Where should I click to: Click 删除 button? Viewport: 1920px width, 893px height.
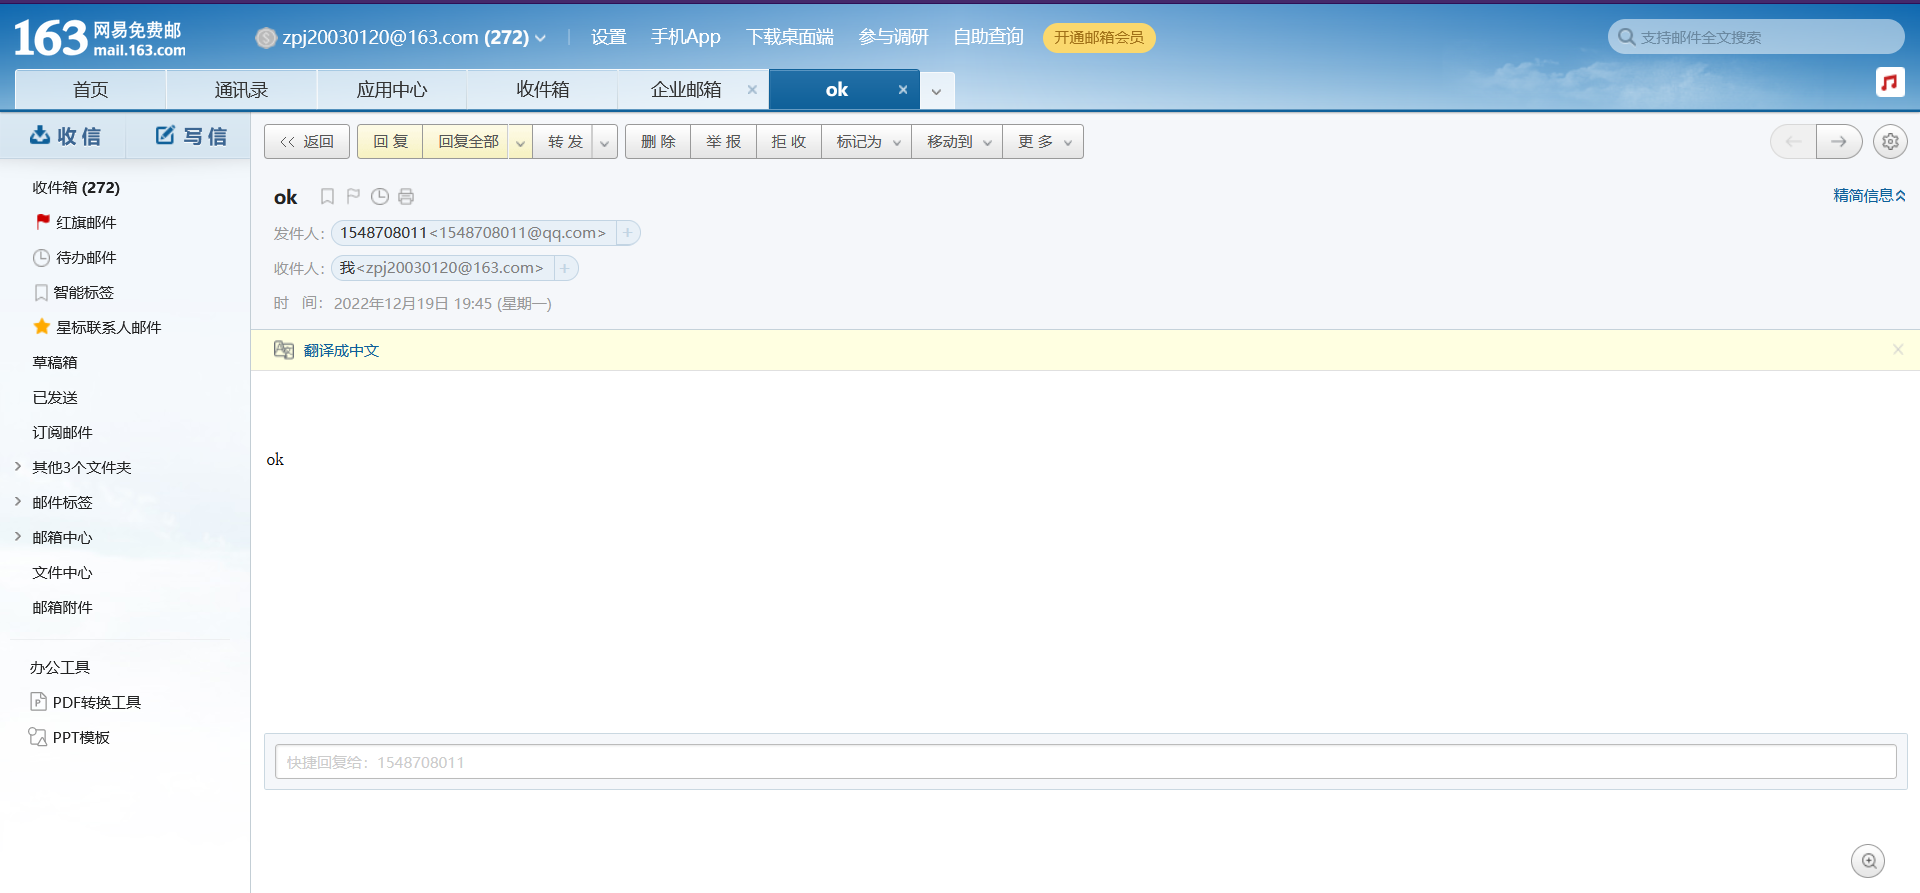pos(658,142)
